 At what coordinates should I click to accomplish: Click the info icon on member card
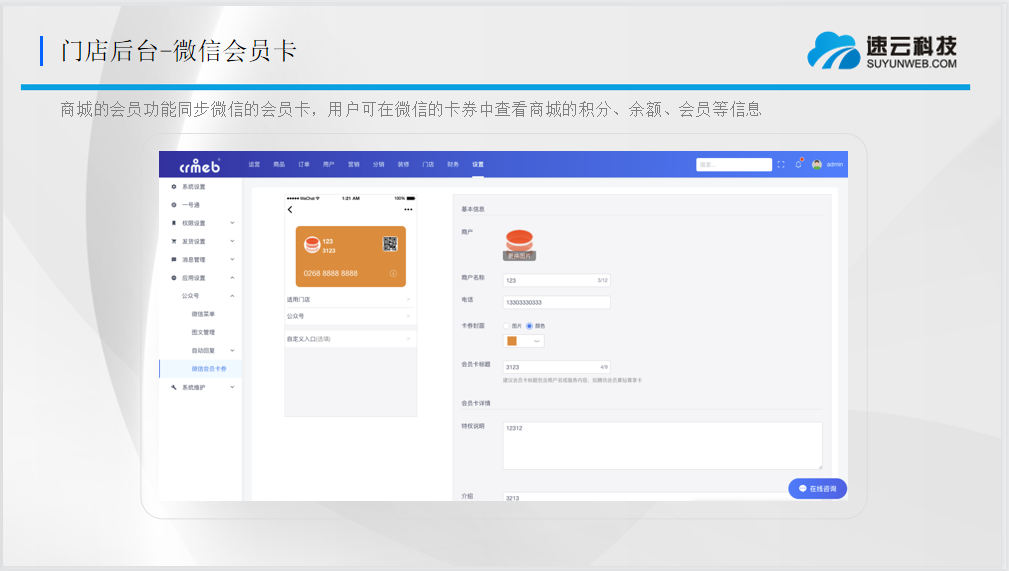pyautogui.click(x=393, y=273)
